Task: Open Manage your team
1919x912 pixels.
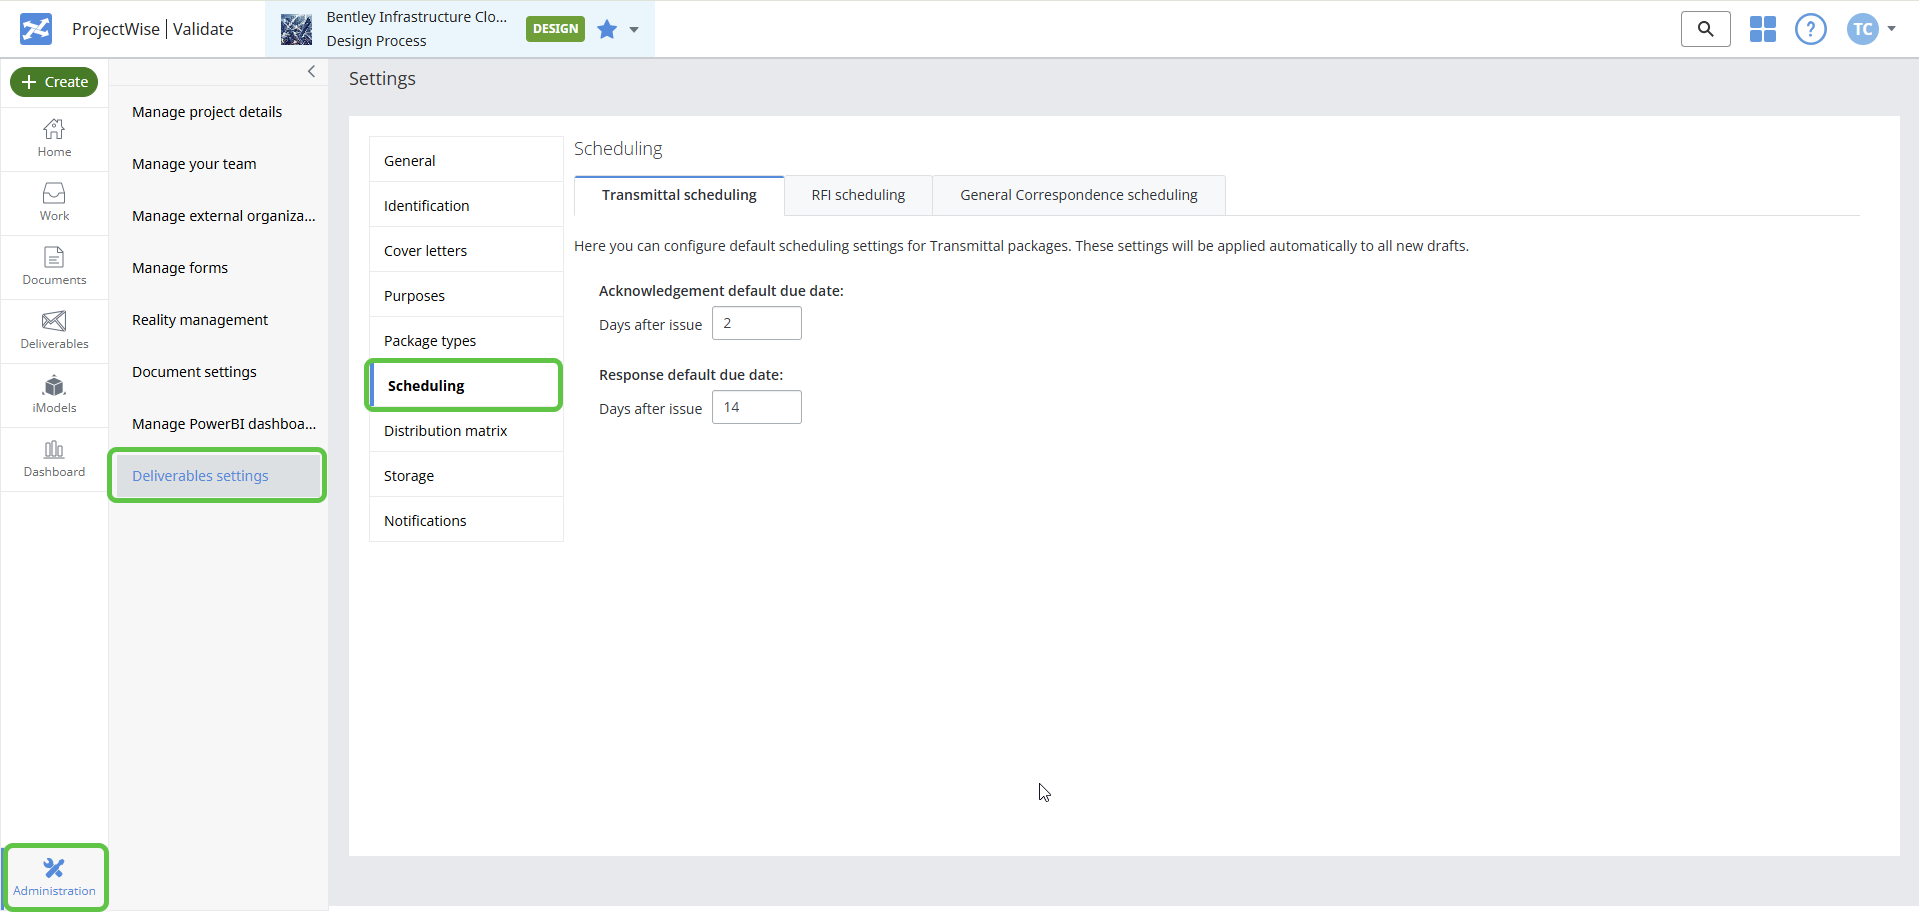Action: [x=194, y=163]
